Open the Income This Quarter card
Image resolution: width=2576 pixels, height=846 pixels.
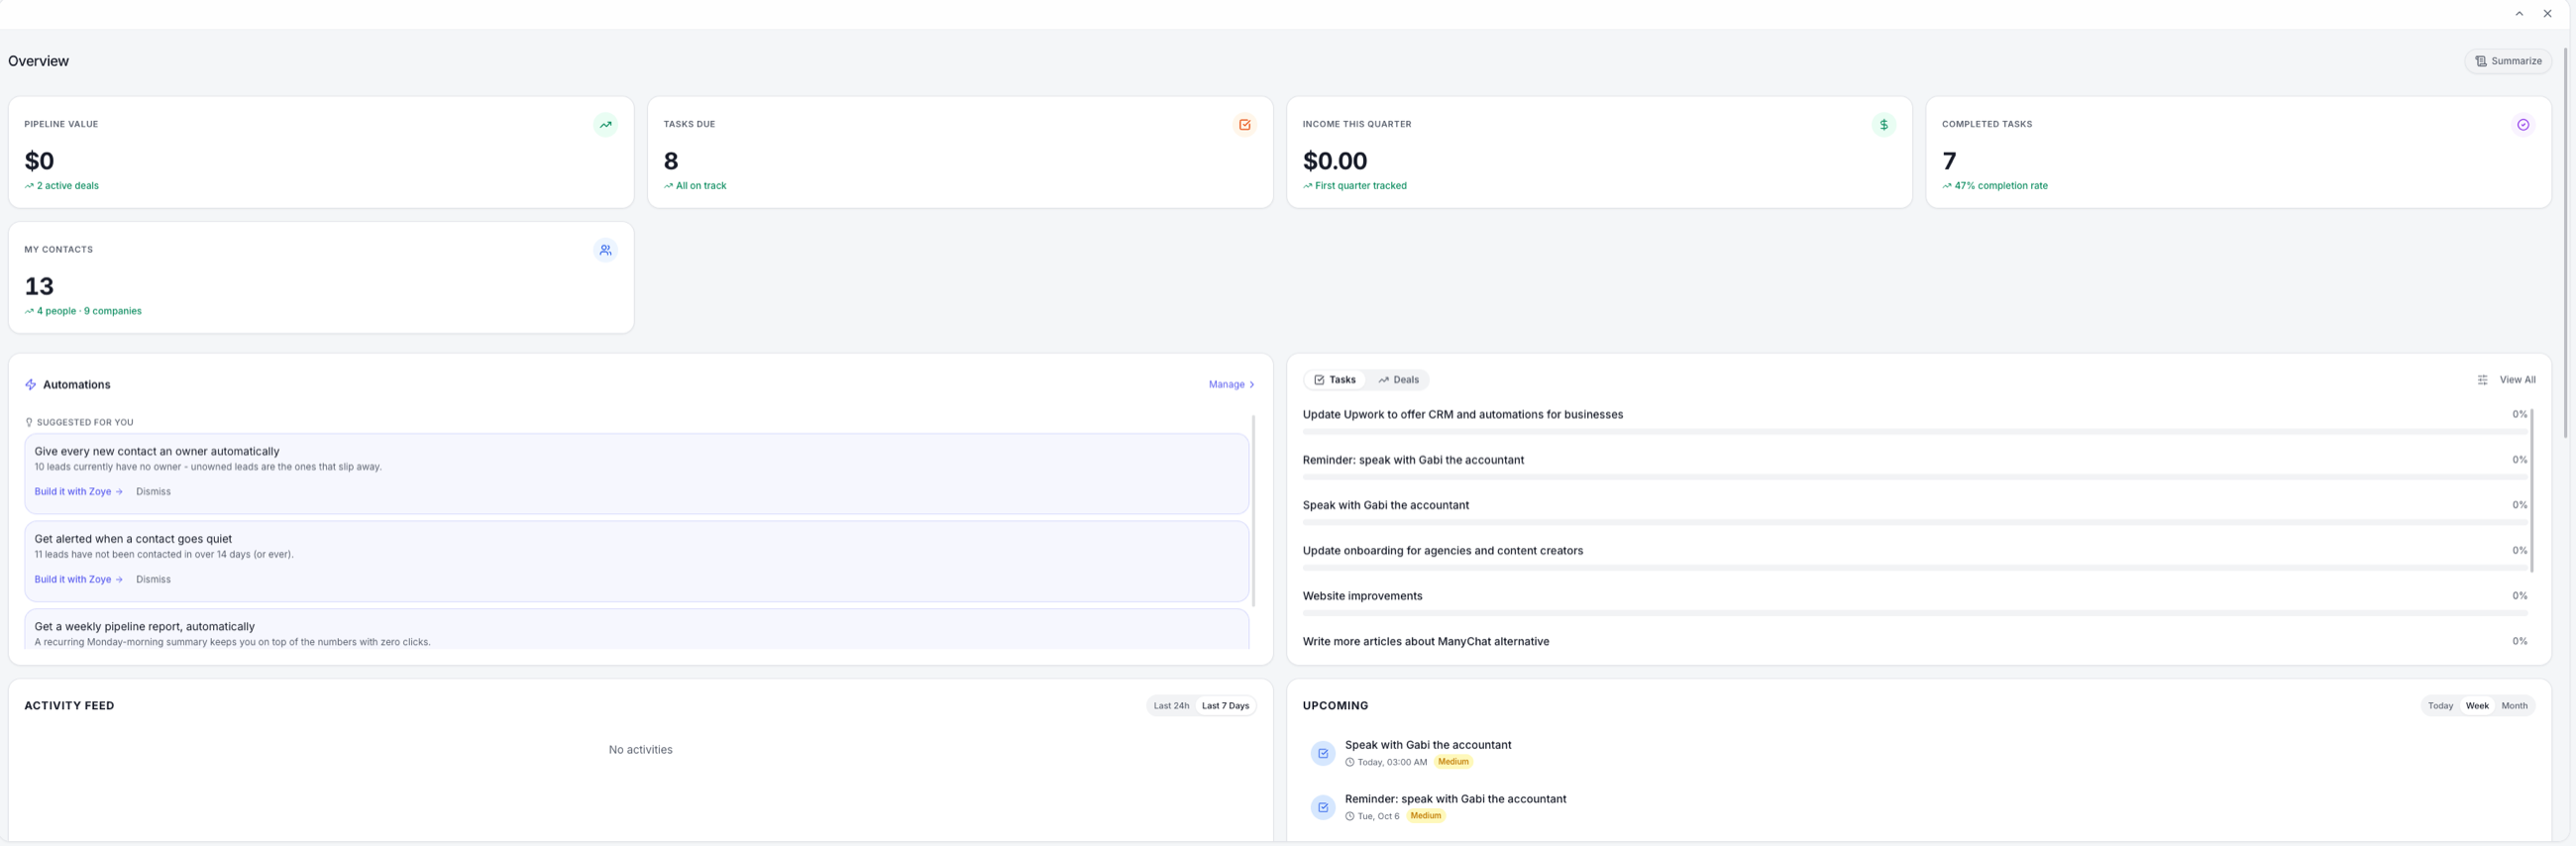click(1598, 152)
